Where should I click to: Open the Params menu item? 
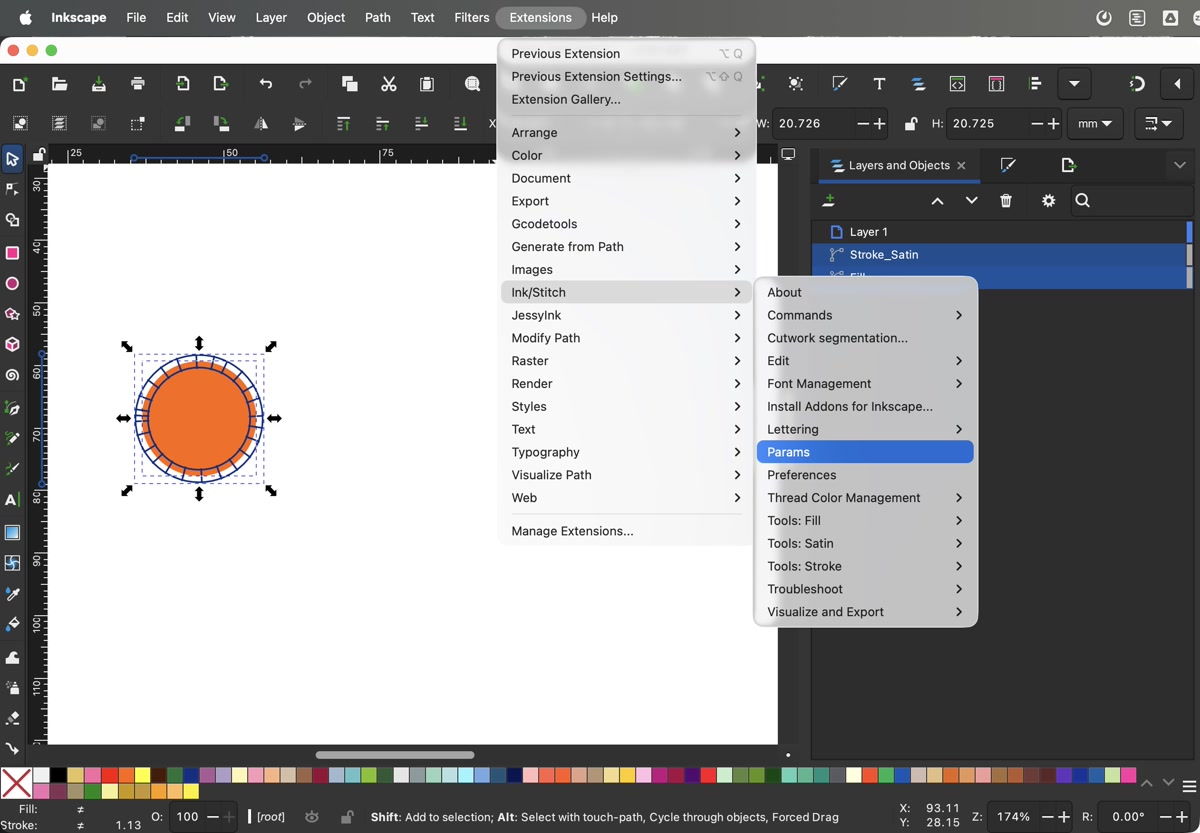pyautogui.click(x=865, y=452)
